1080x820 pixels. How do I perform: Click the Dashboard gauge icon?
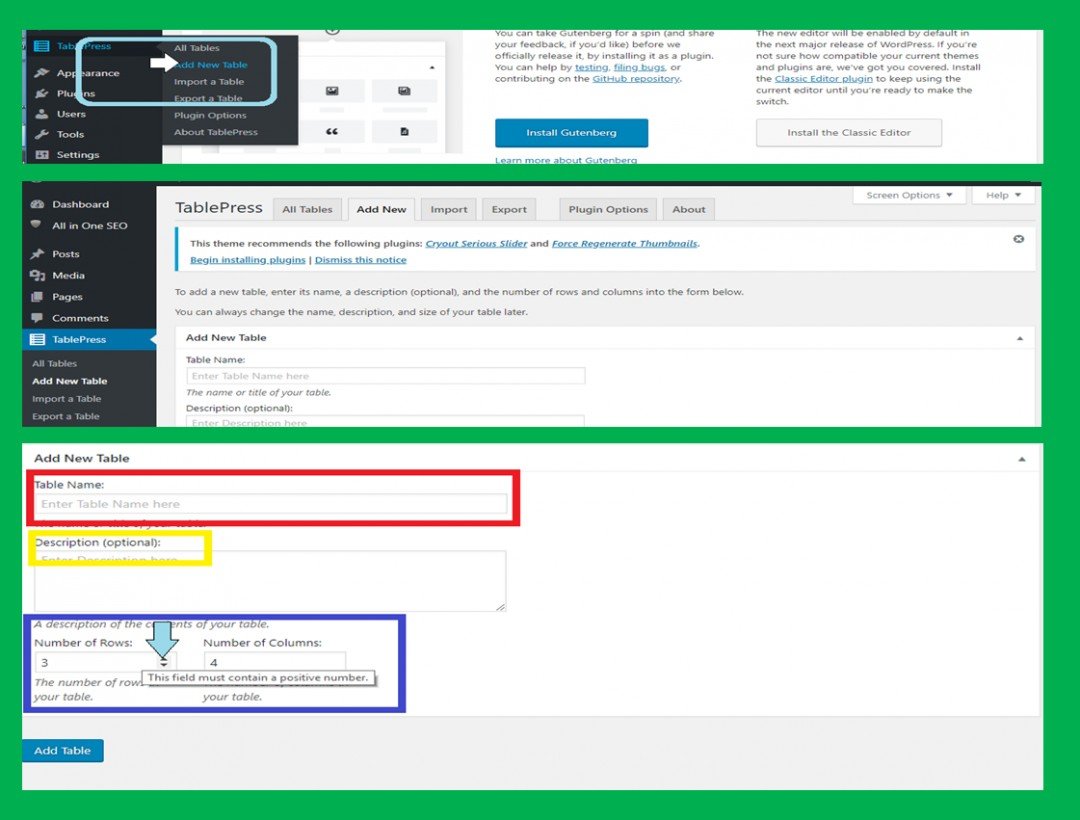point(37,204)
